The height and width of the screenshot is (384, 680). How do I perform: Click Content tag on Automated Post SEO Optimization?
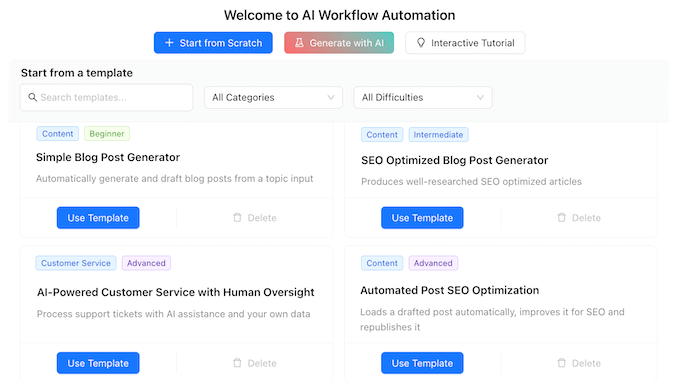pyautogui.click(x=382, y=263)
